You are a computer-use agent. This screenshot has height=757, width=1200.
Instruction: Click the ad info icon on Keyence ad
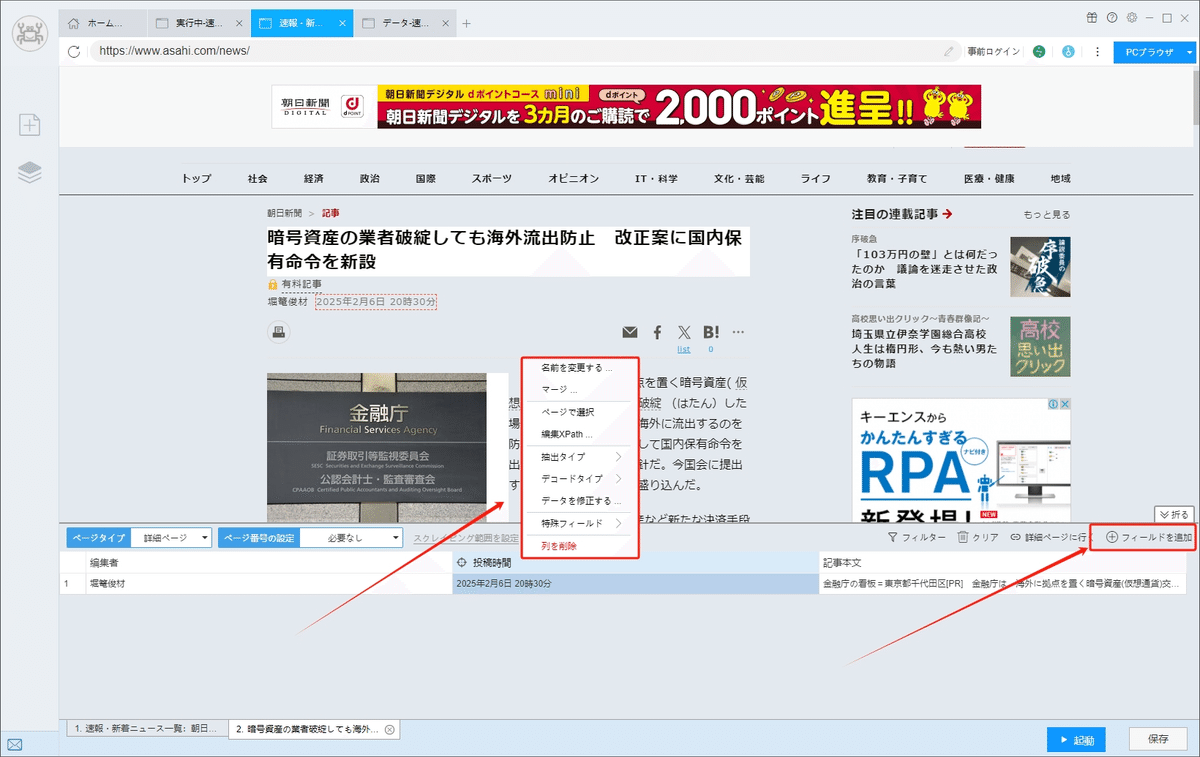tap(1053, 404)
